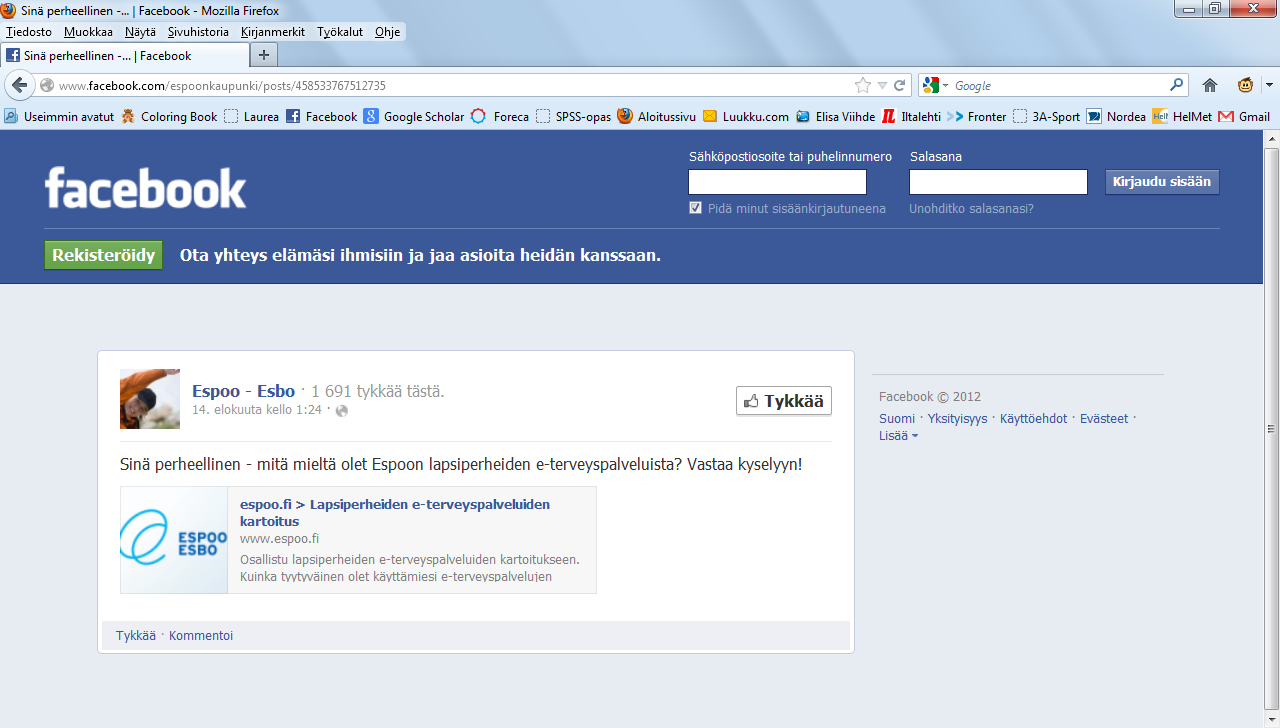Viewport: 1280px width, 728px height.
Task: Click the Kommentoi link below the post
Action: click(x=201, y=636)
